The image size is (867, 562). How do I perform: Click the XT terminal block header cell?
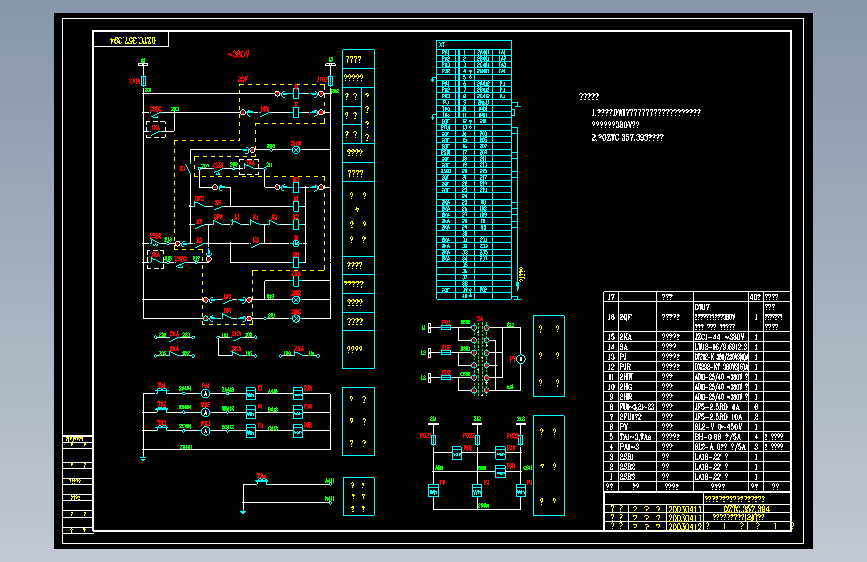coord(474,45)
